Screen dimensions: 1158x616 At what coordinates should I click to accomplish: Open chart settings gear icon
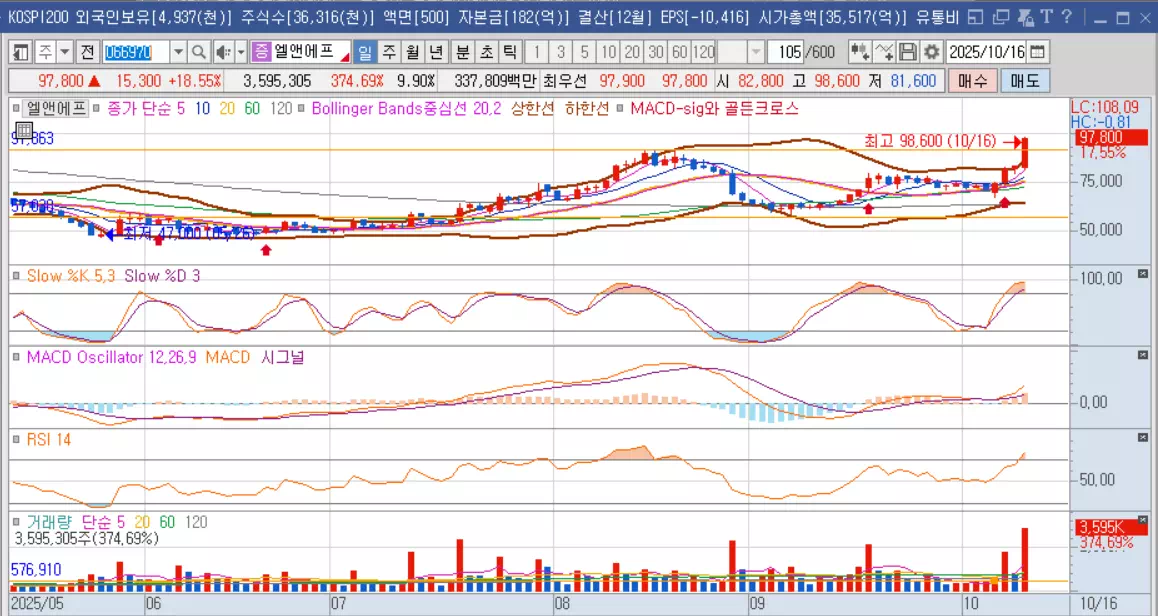[932, 52]
